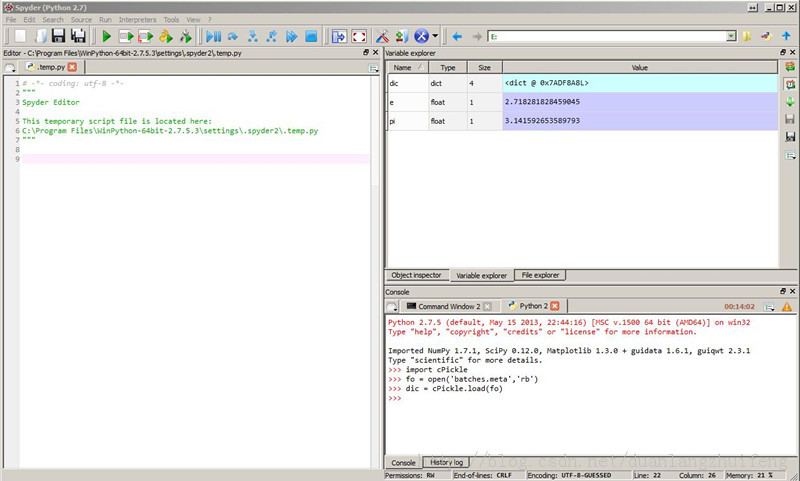Image resolution: width=800 pixels, height=481 pixels.
Task: Switch to the Object inspector tab
Action: coord(415,275)
